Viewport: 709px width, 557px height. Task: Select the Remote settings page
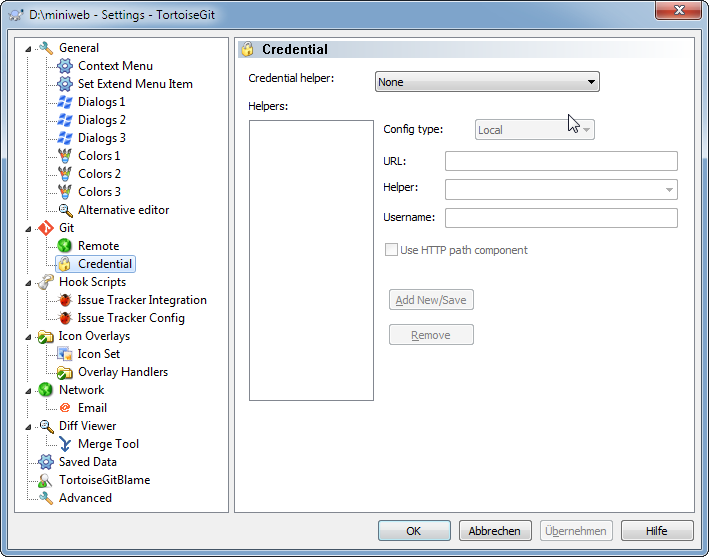[99, 246]
